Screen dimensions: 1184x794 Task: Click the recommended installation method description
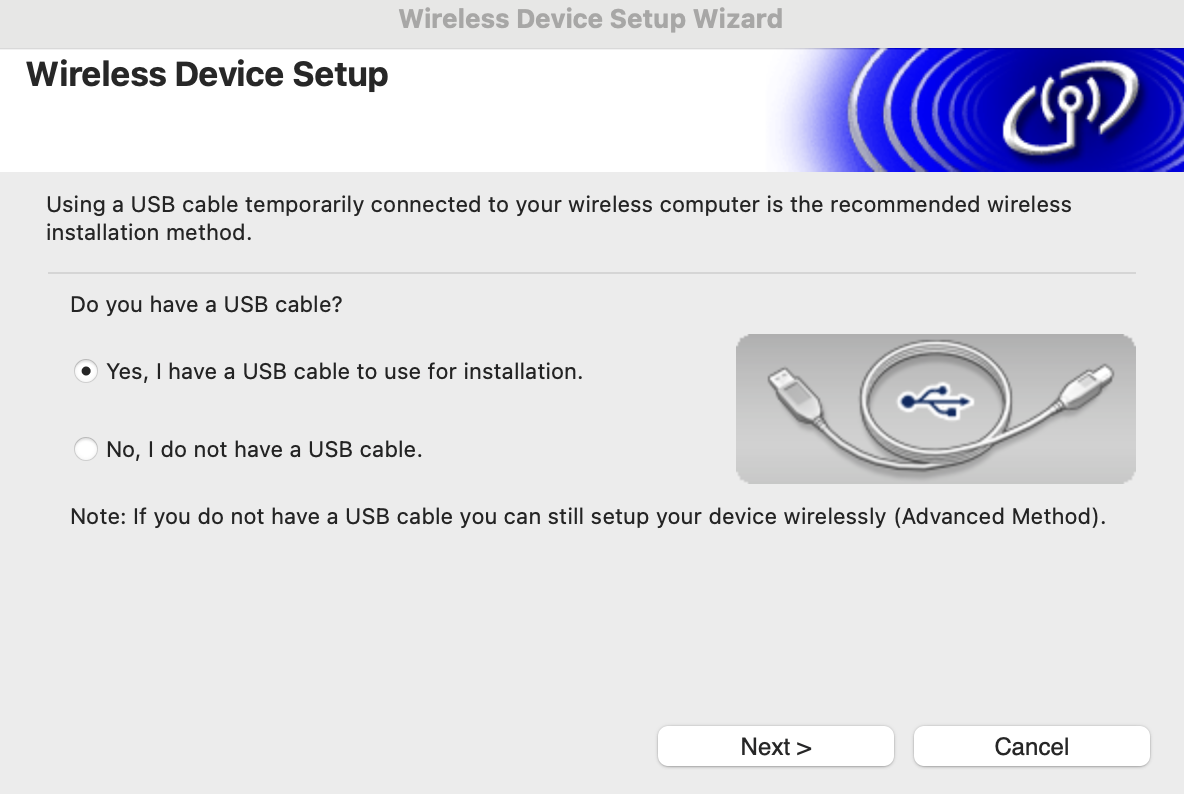pyautogui.click(x=558, y=218)
